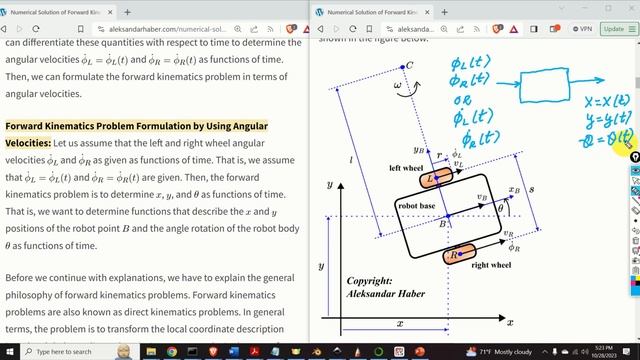This screenshot has height=360, width=640.
Task: Open site settings icon in left address bar
Action: pyautogui.click(x=101, y=29)
